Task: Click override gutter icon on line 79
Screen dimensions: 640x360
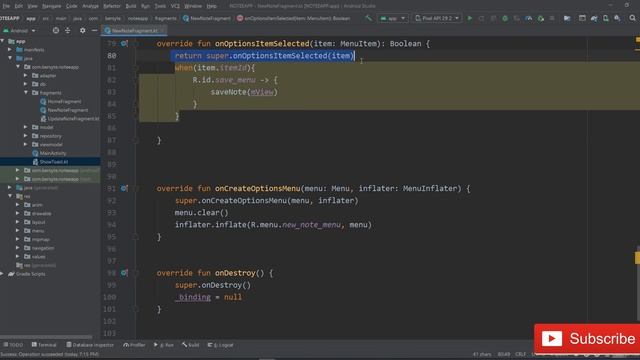Action: pyautogui.click(x=124, y=44)
